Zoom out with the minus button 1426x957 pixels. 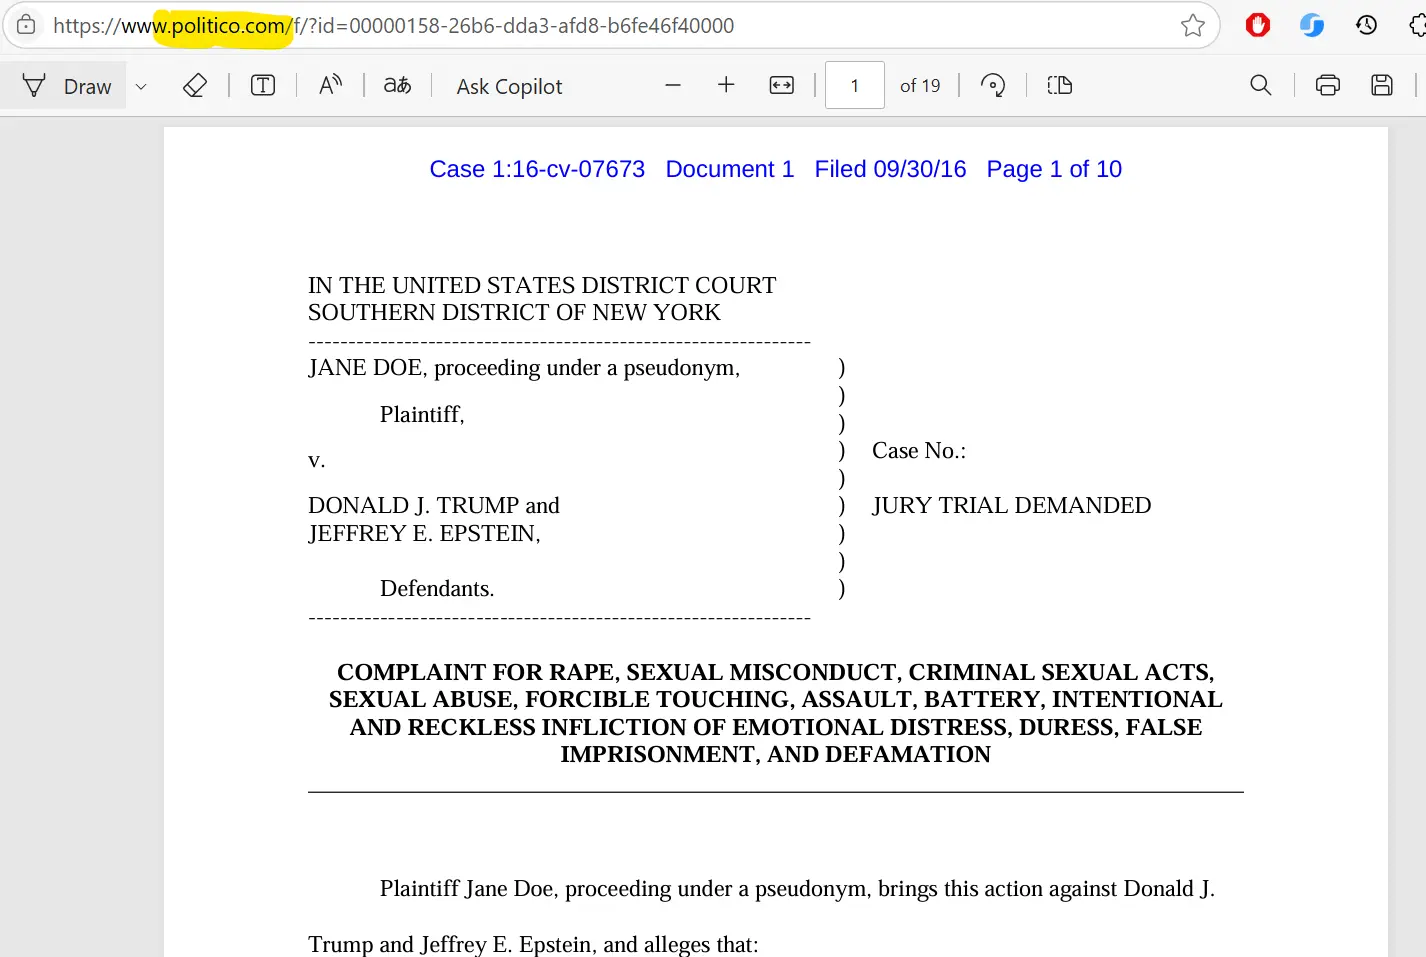coord(673,86)
